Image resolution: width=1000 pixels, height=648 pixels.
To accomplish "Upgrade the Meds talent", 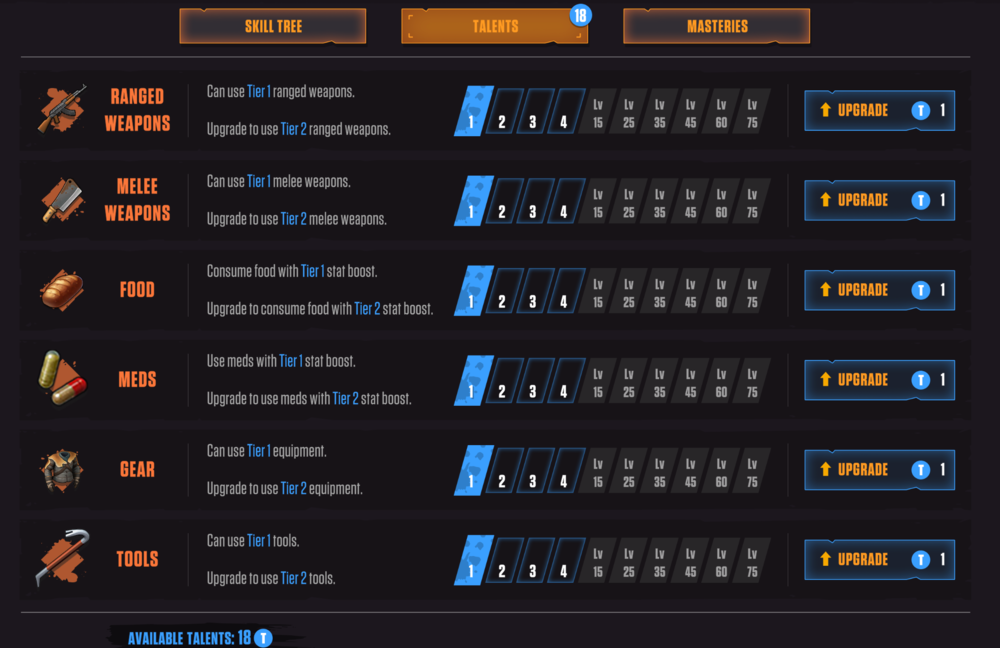I will 879,380.
